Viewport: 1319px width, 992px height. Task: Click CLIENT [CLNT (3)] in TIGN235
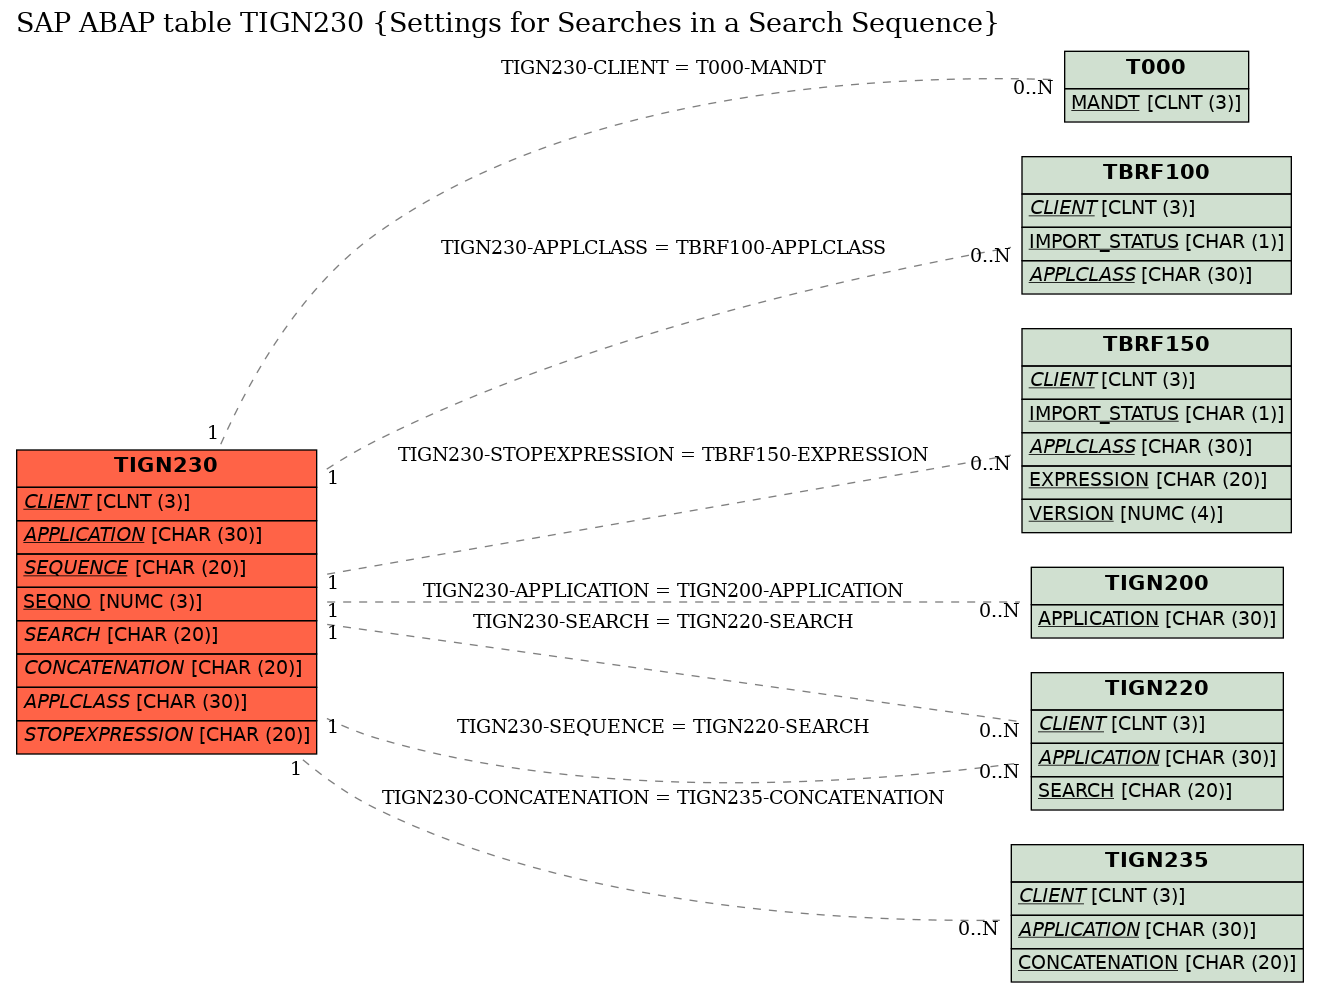(1157, 897)
